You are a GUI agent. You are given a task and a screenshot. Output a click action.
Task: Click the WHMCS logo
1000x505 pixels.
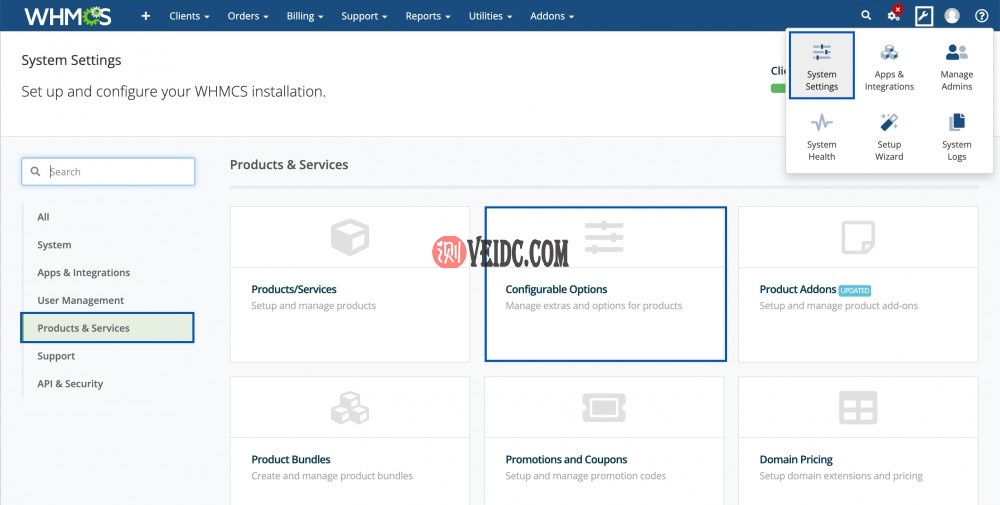67,16
